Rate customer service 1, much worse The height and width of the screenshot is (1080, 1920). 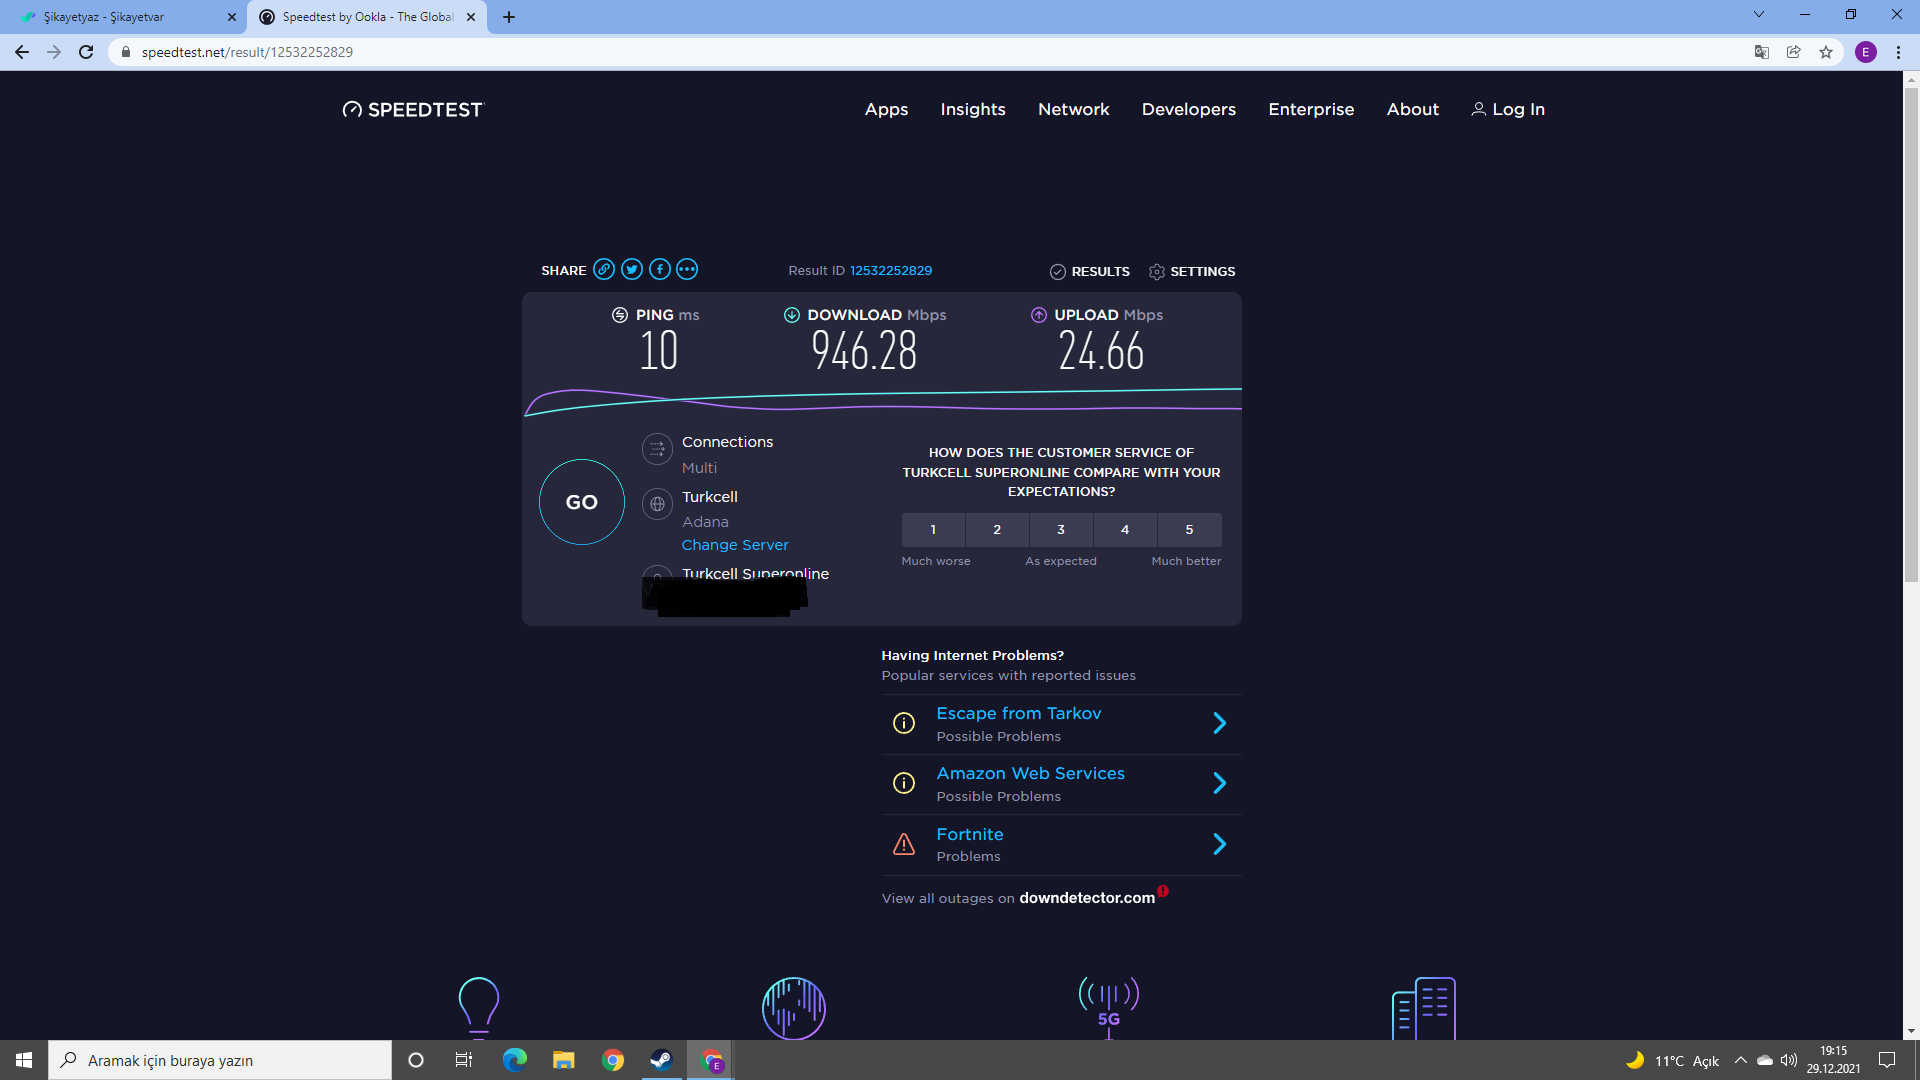[933, 530]
